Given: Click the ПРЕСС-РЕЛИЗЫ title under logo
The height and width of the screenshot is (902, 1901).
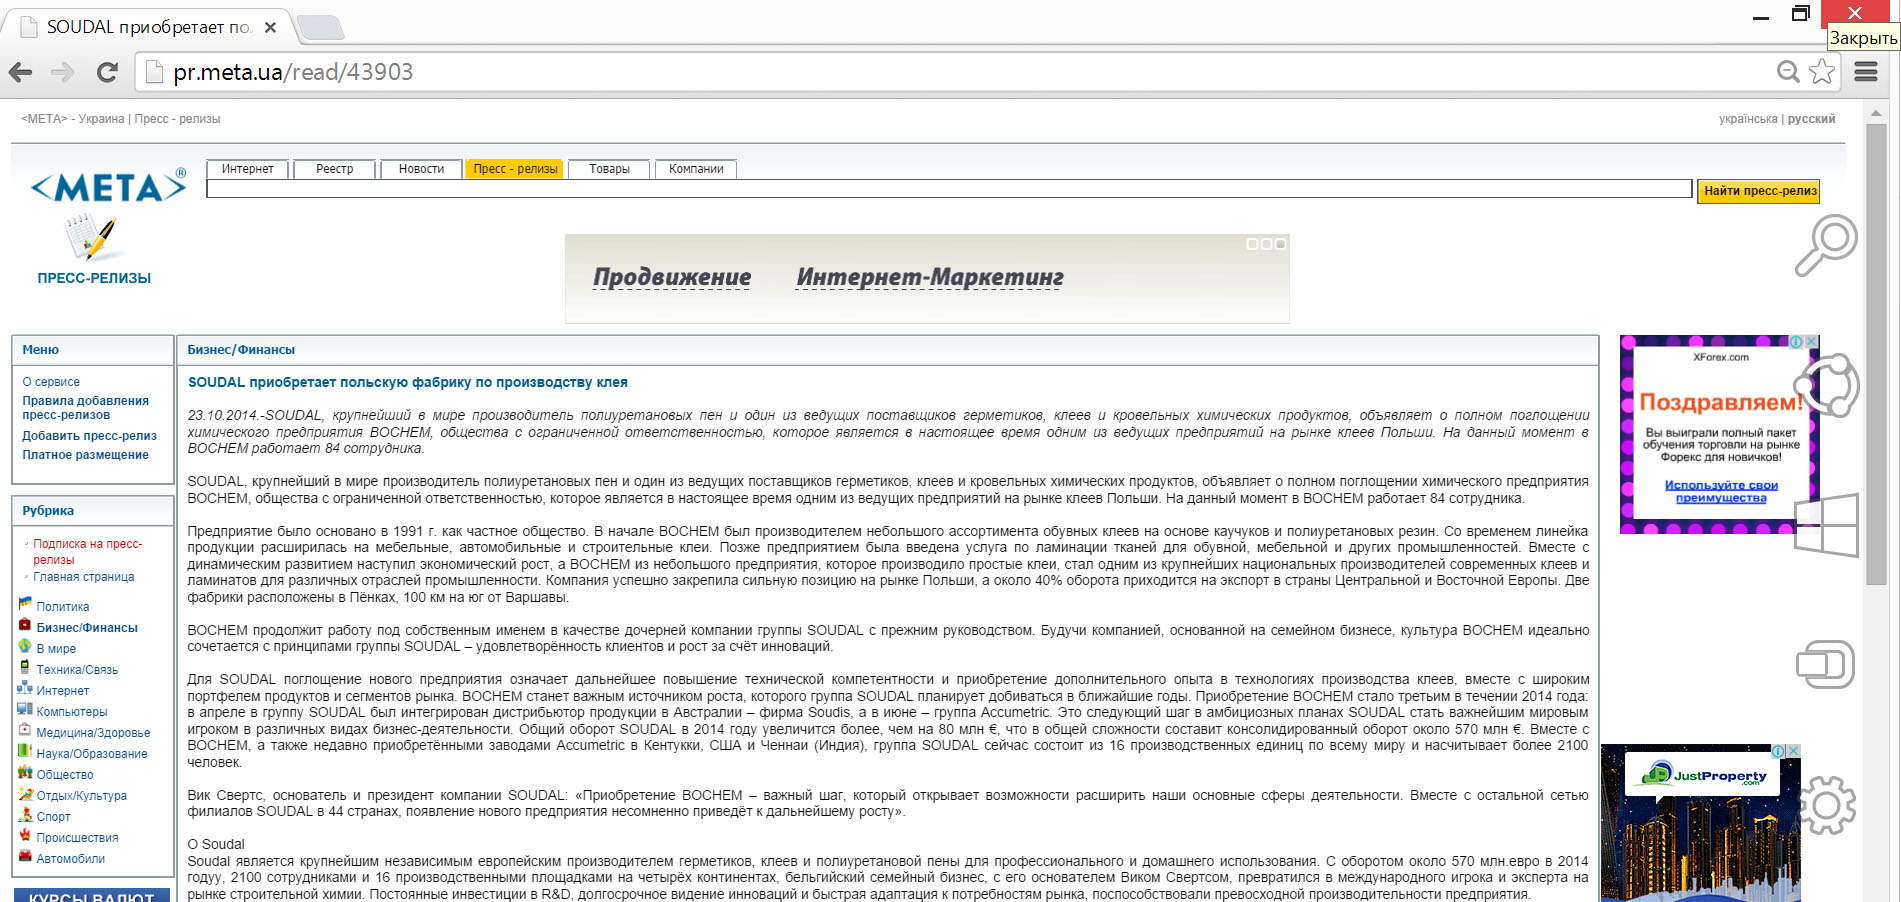Looking at the screenshot, I should (x=94, y=278).
